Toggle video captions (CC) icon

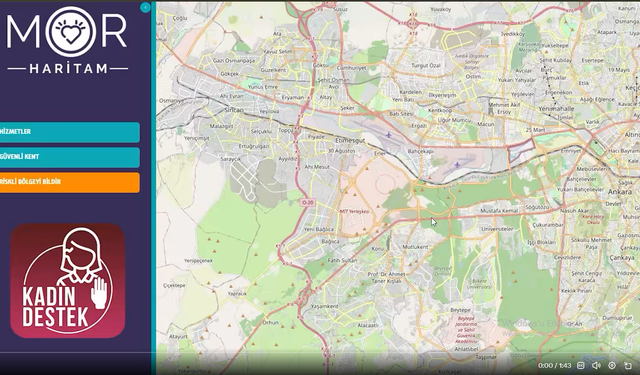(580, 366)
